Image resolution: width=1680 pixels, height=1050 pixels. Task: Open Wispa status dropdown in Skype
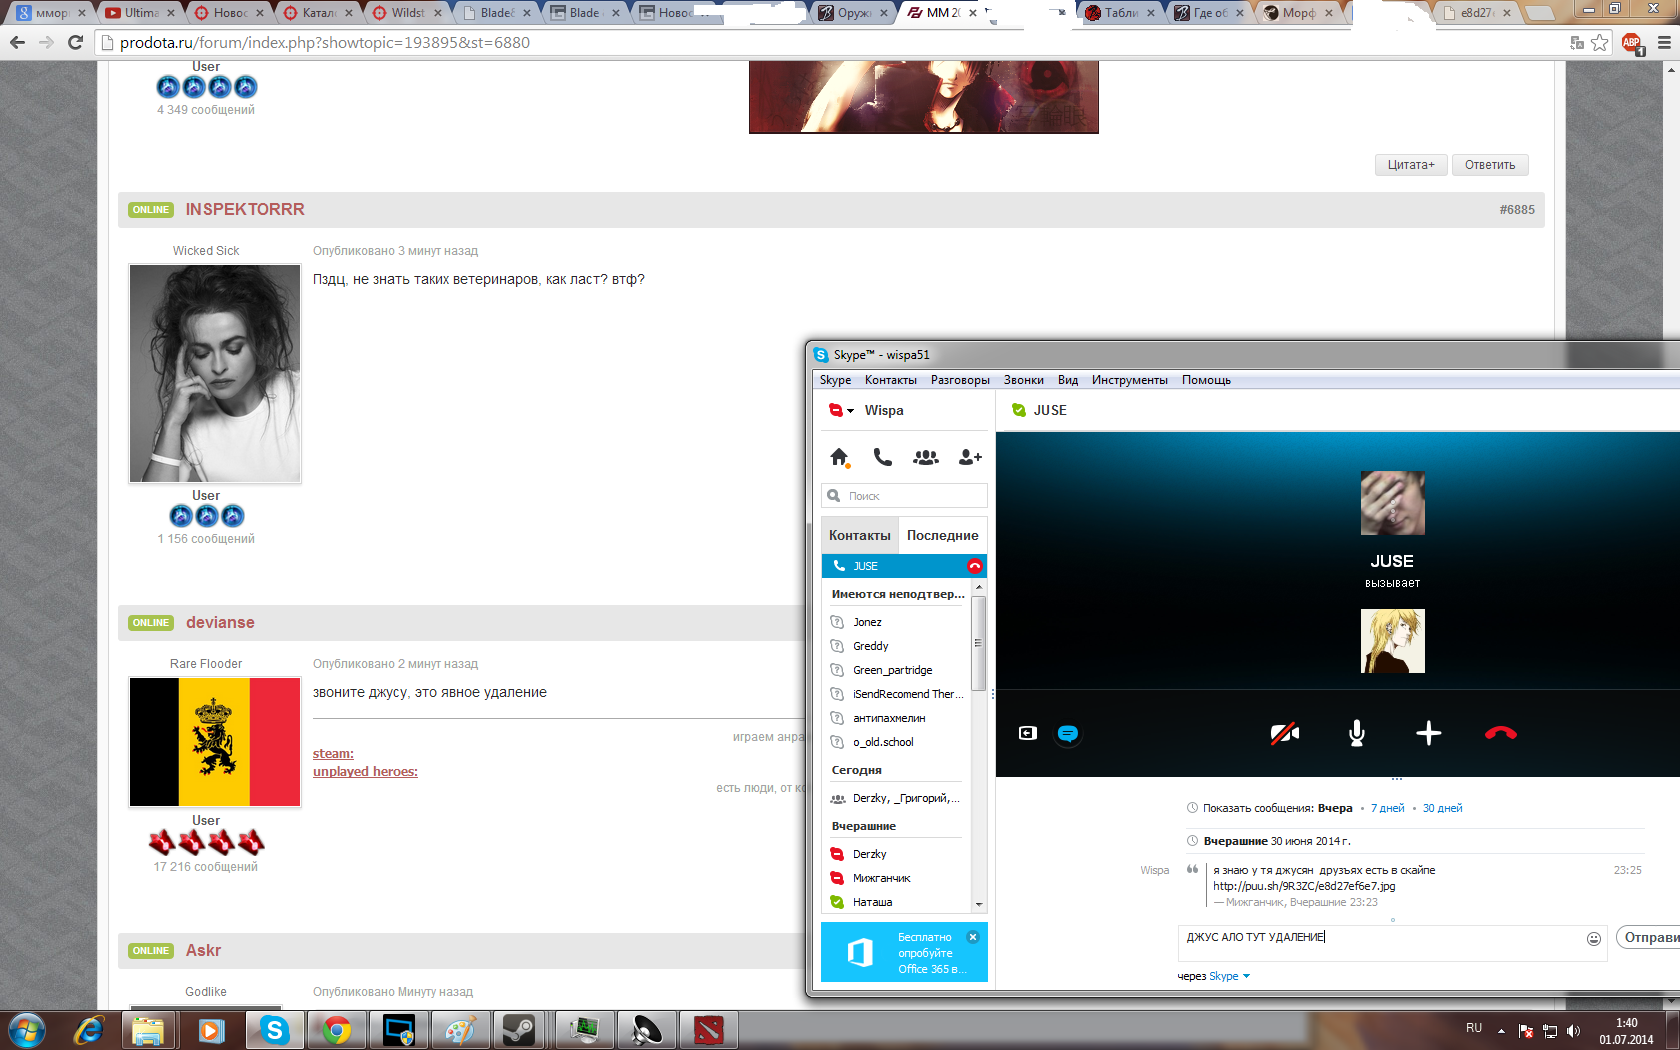click(x=842, y=410)
